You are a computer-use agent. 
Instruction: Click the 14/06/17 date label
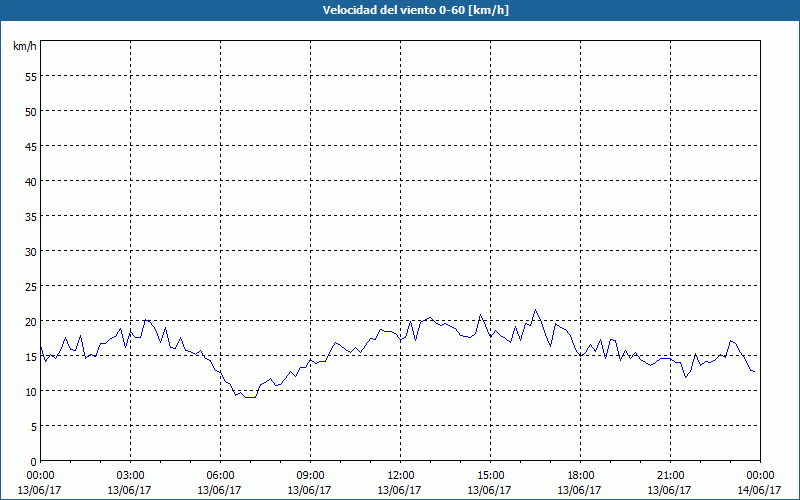point(759,490)
